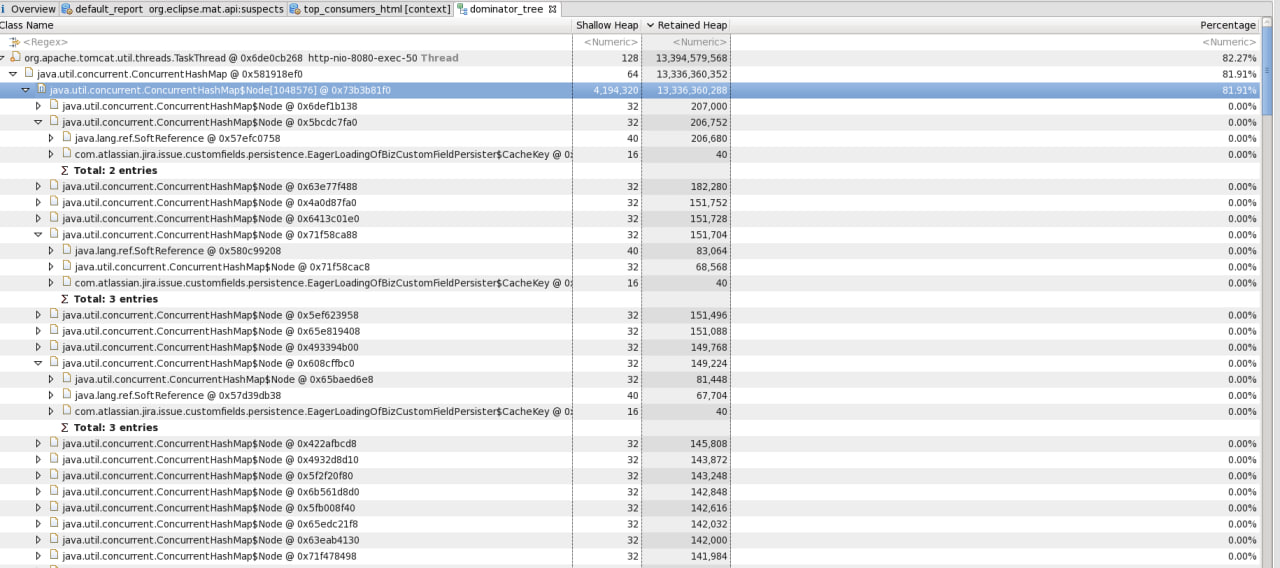Click the icon of Node 0x5bcdc7fa0

point(54,122)
